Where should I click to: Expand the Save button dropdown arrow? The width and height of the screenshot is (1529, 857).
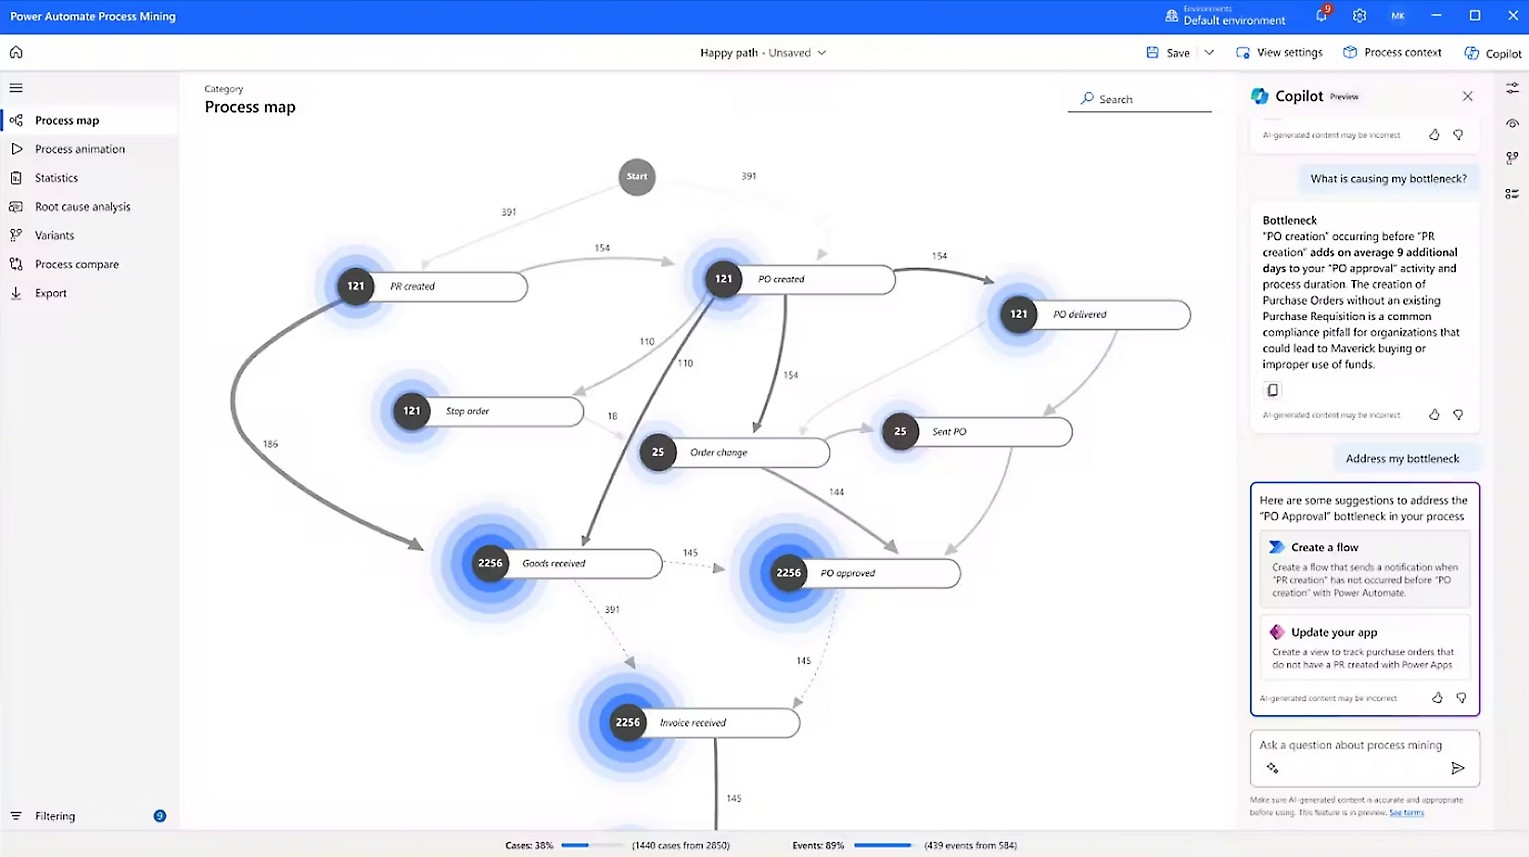click(1209, 52)
